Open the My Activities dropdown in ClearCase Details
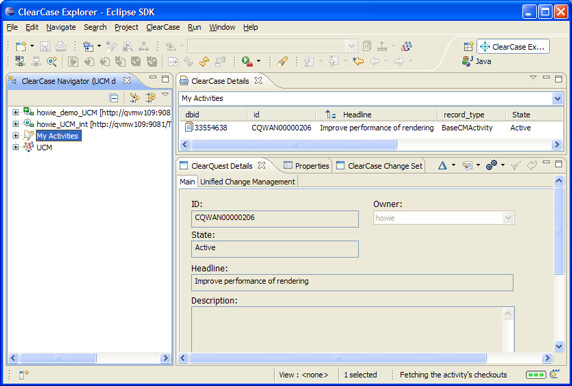 557,98
